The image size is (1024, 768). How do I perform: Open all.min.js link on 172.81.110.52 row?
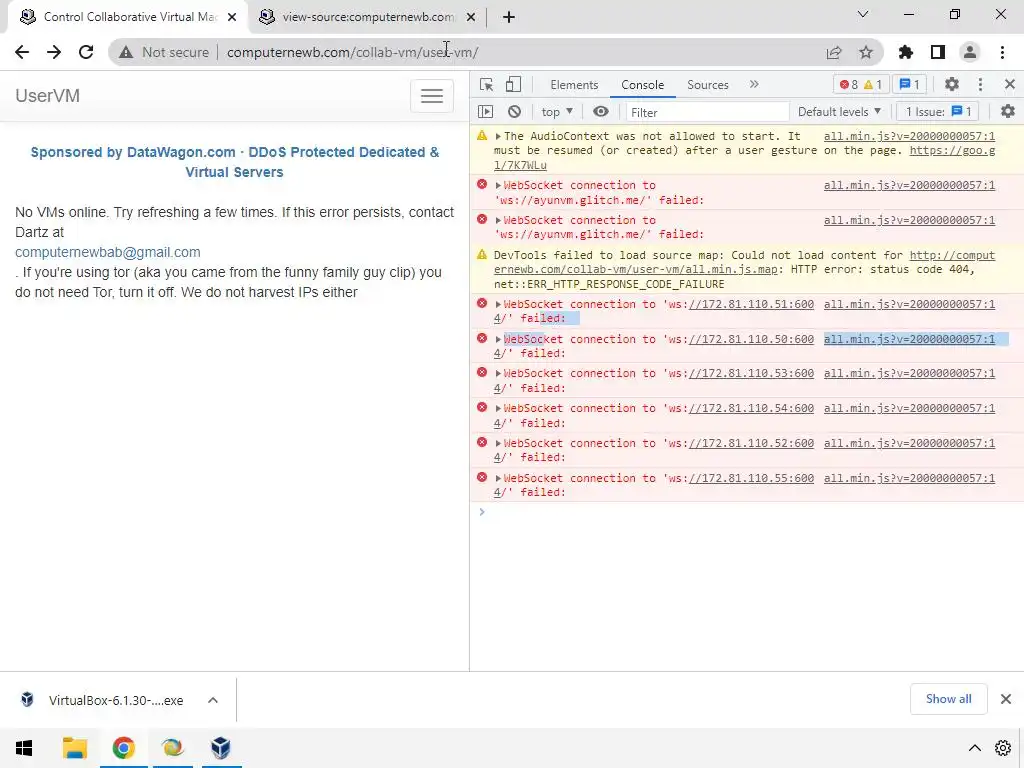pyautogui.click(x=909, y=443)
